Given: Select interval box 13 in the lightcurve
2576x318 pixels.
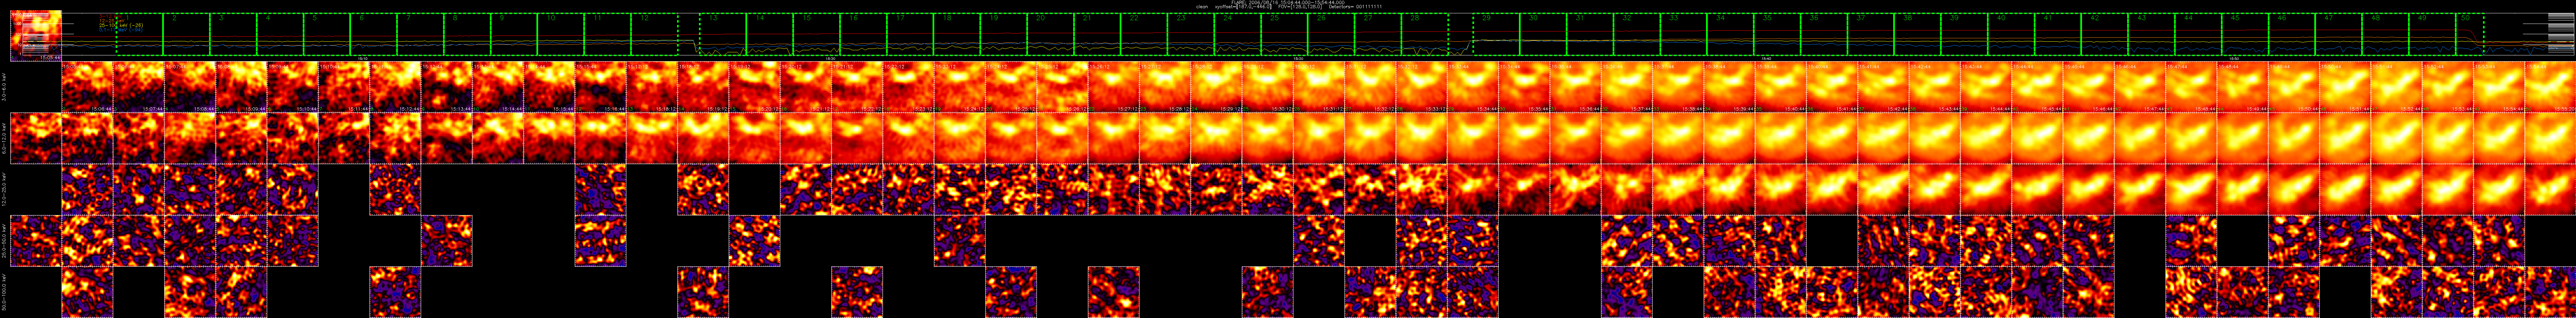Looking at the screenshot, I should 723,34.
